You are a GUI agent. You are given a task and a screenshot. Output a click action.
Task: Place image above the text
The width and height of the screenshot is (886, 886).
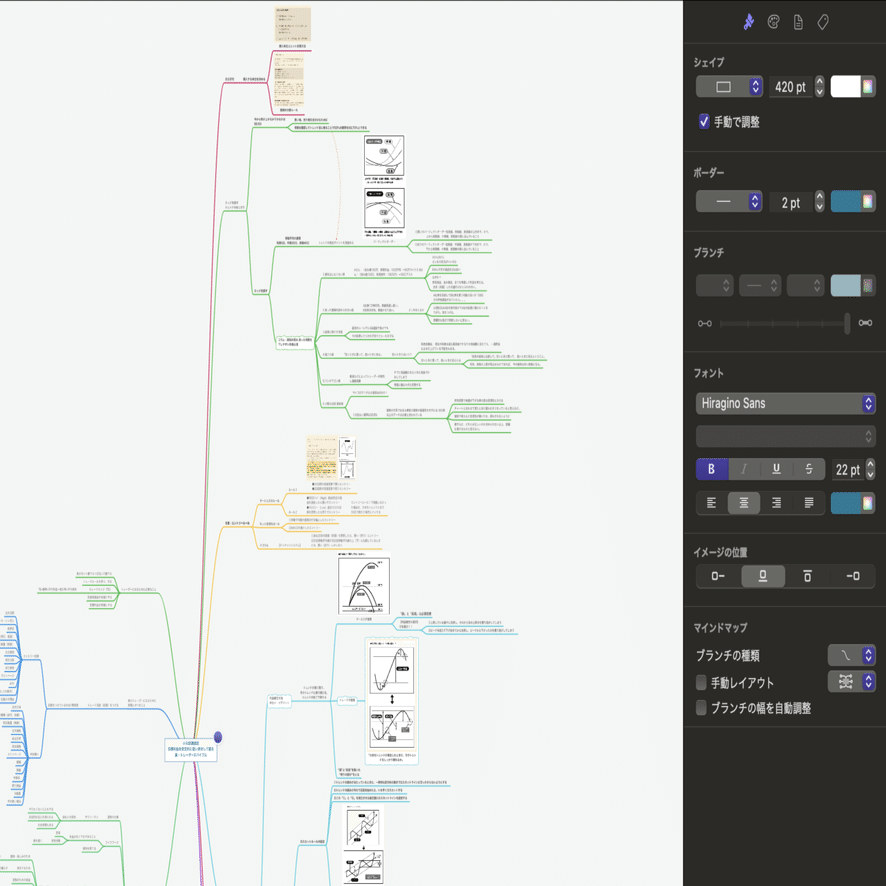click(x=763, y=576)
